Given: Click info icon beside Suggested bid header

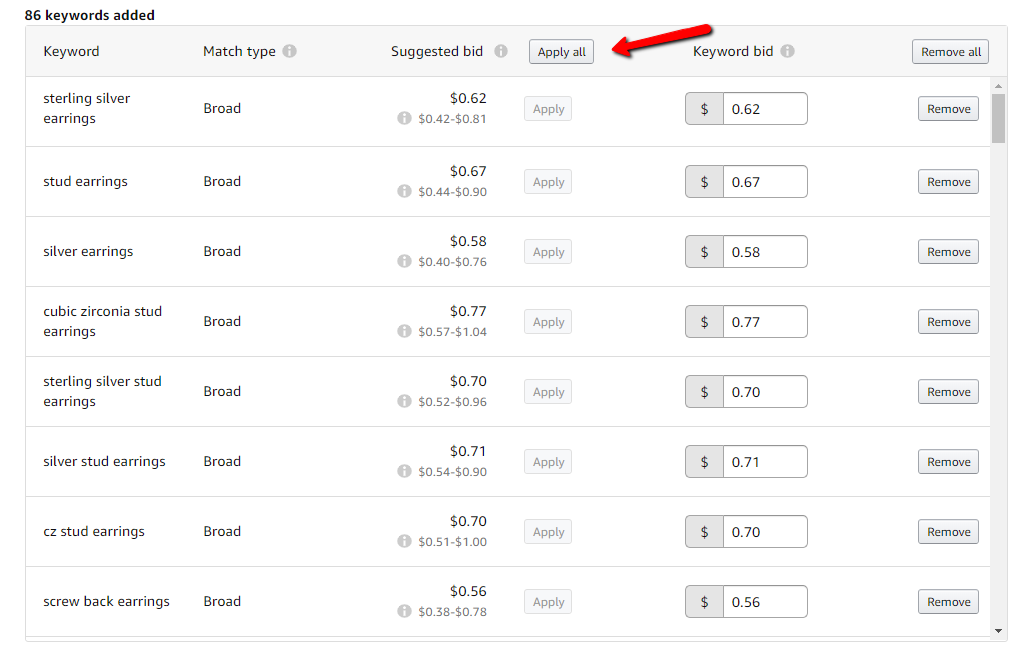Looking at the screenshot, I should 501,51.
